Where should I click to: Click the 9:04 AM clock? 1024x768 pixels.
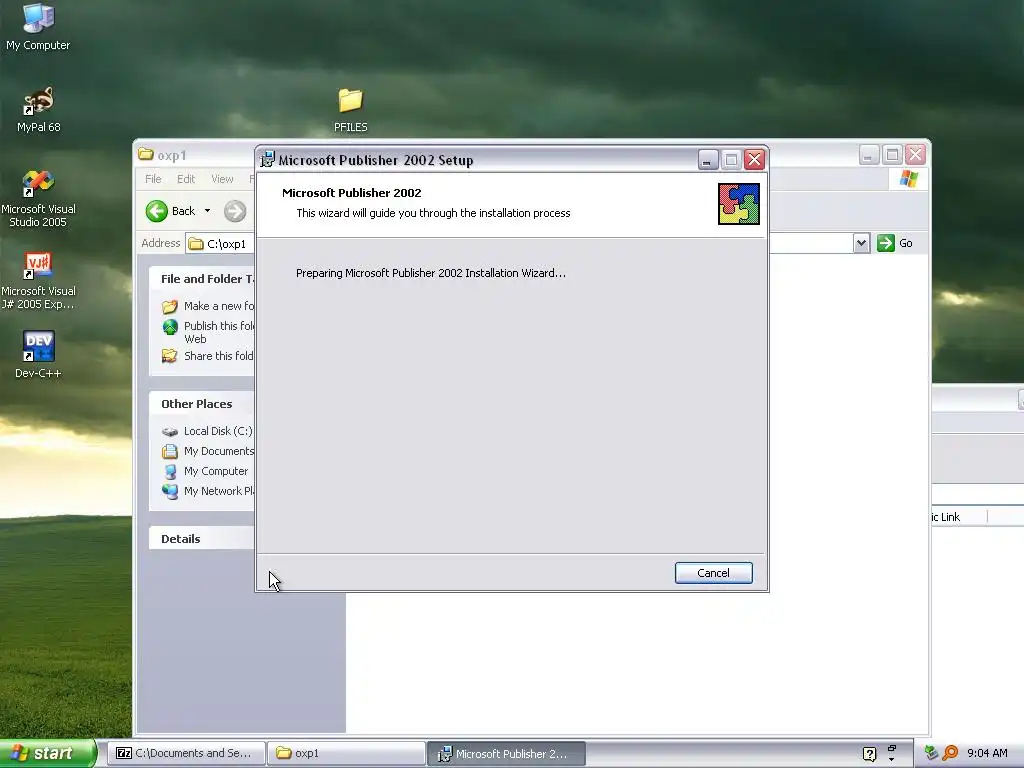[987, 753]
